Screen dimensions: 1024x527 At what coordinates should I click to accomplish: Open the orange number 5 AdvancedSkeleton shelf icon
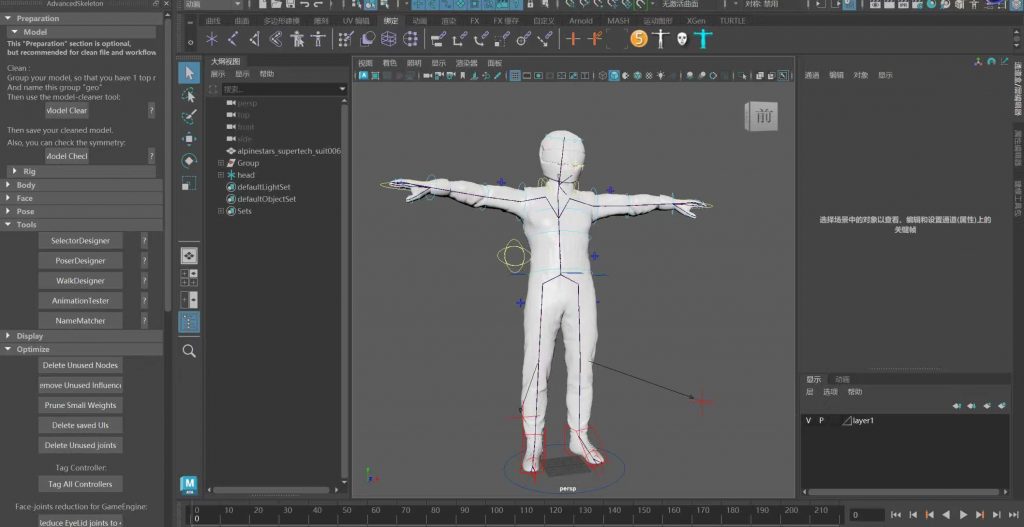[639, 39]
